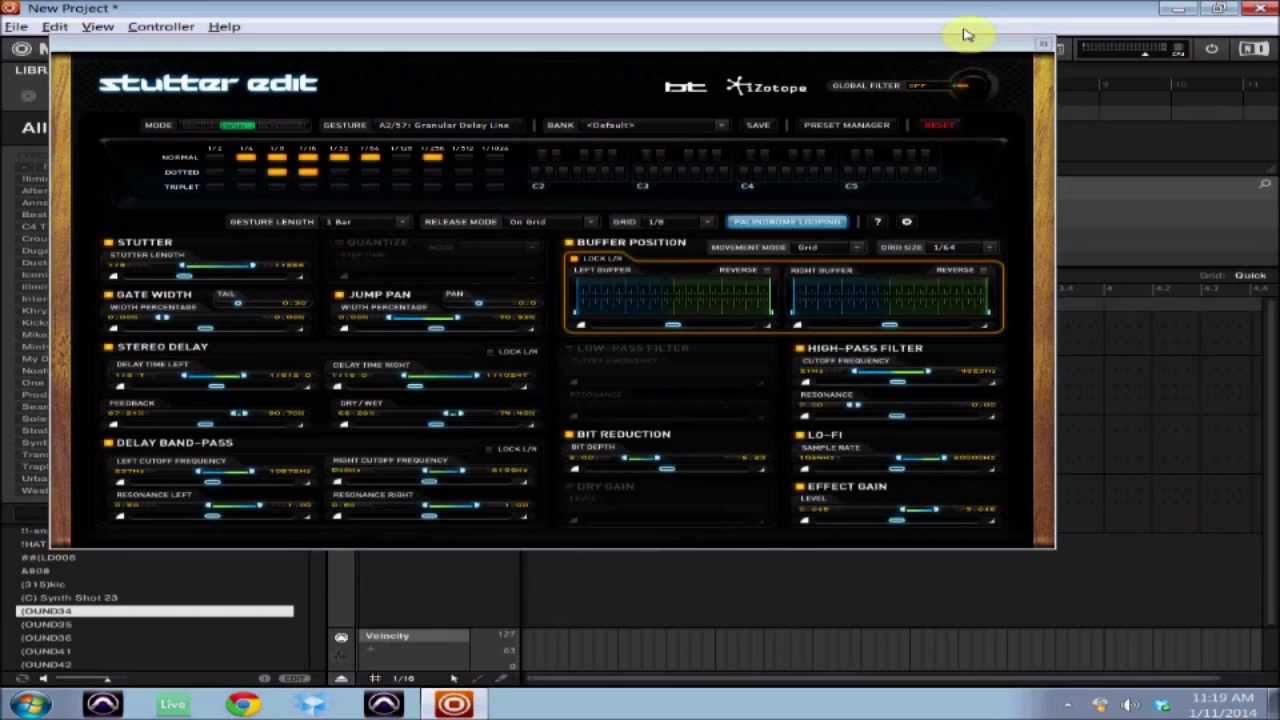
Task: Click the Maschine search magnifier icon
Action: click(x=1265, y=184)
